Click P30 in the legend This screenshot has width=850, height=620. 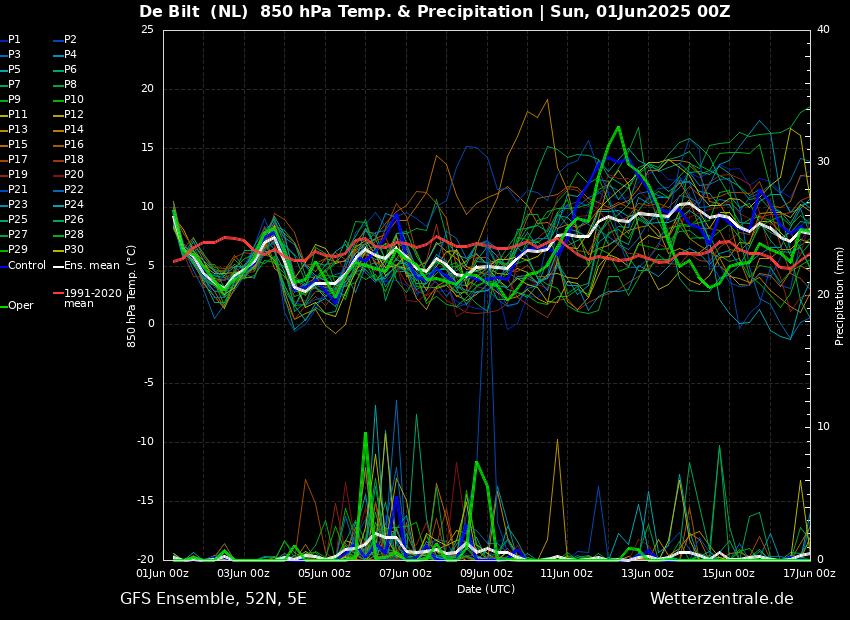(68, 249)
